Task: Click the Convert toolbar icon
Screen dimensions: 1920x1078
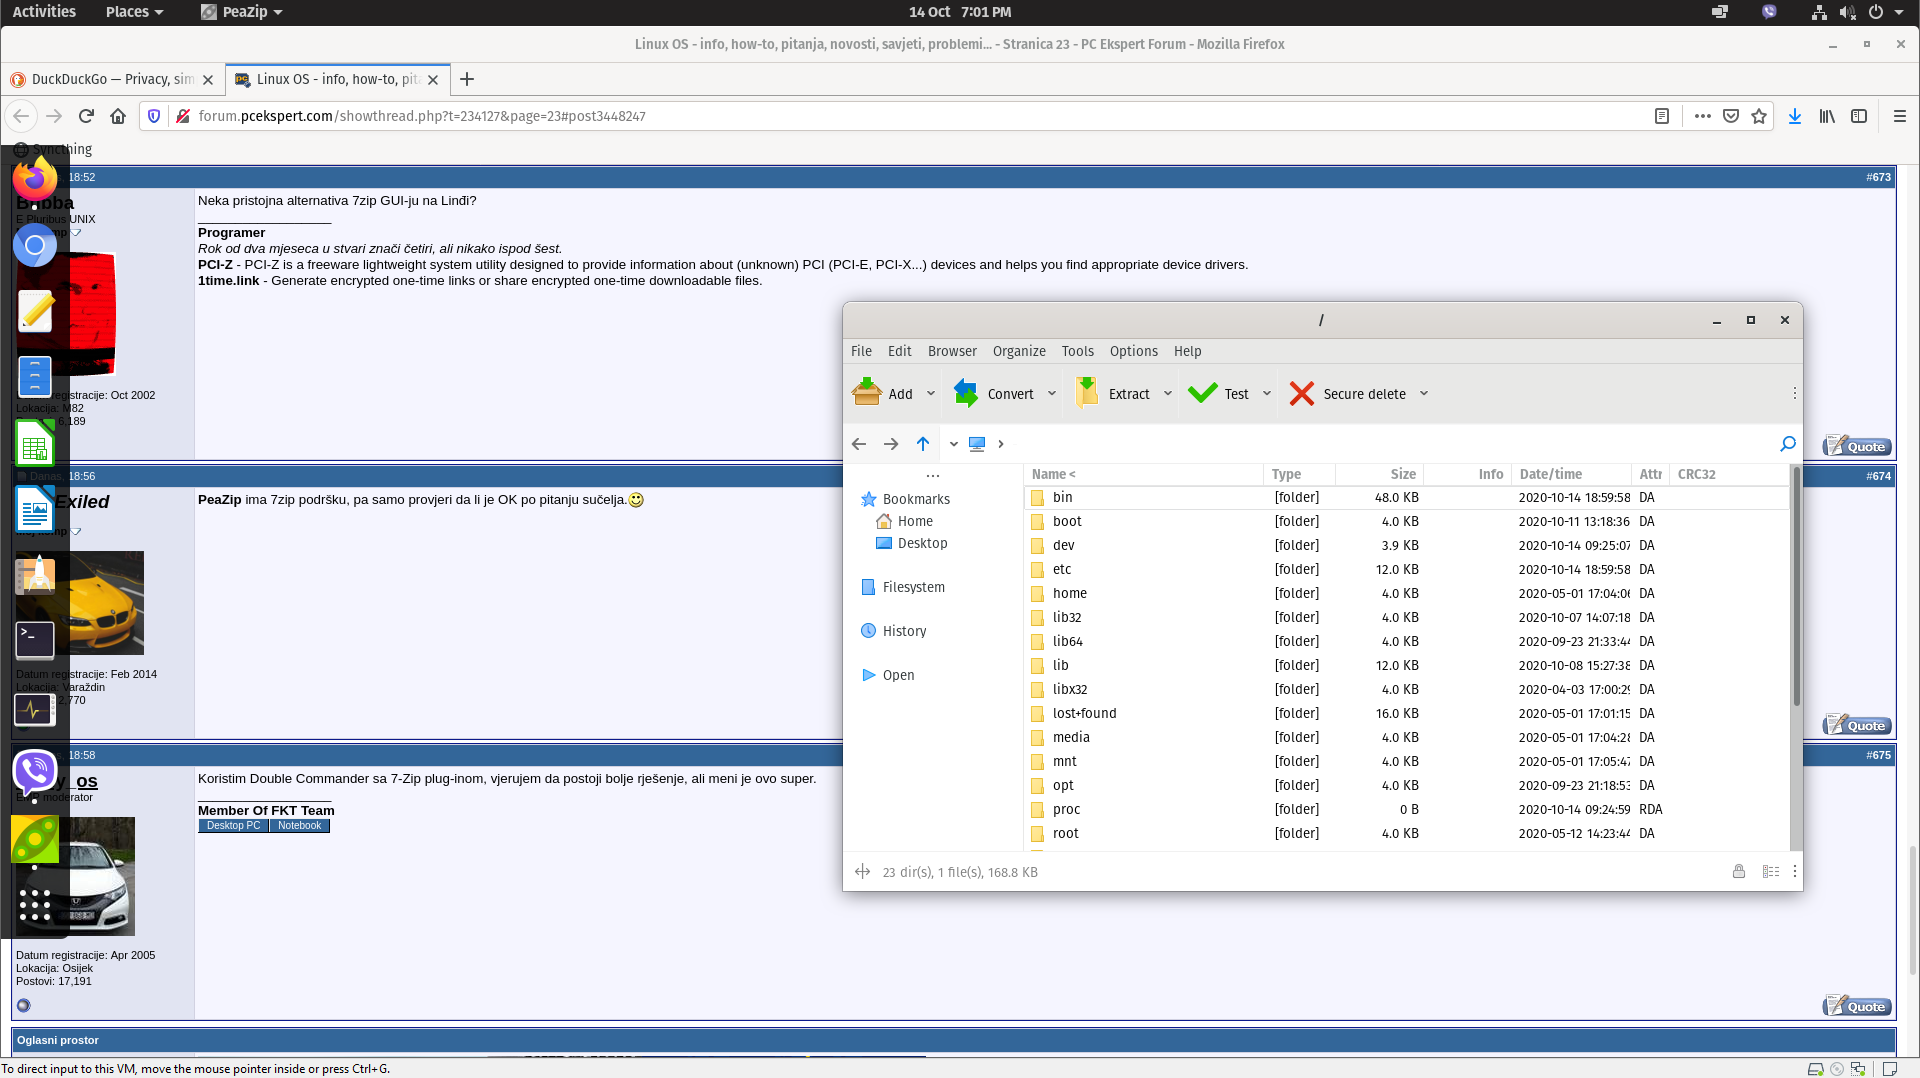Action: point(966,393)
